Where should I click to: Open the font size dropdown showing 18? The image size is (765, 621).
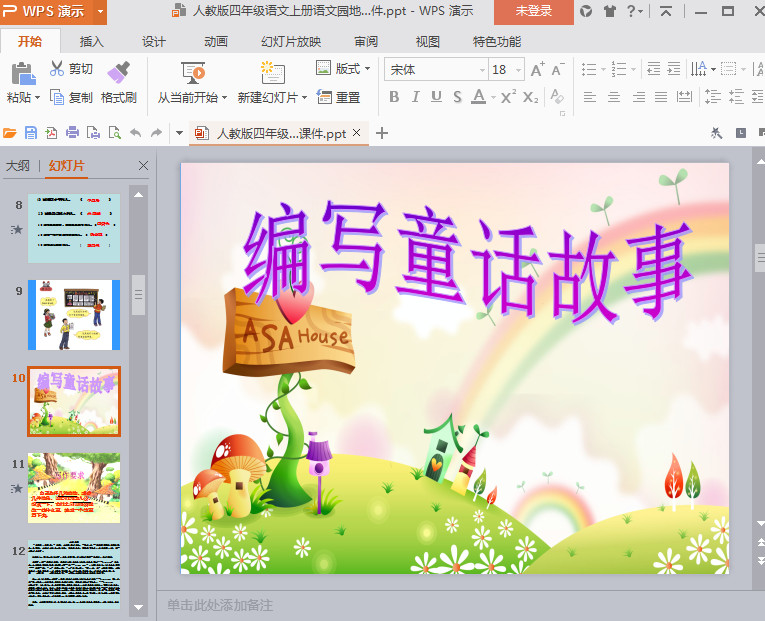tap(519, 70)
